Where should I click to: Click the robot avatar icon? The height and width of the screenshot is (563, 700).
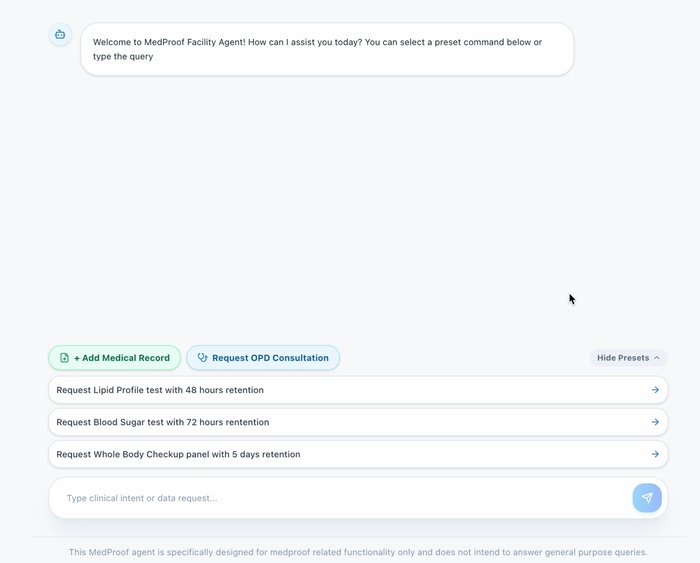(x=60, y=34)
